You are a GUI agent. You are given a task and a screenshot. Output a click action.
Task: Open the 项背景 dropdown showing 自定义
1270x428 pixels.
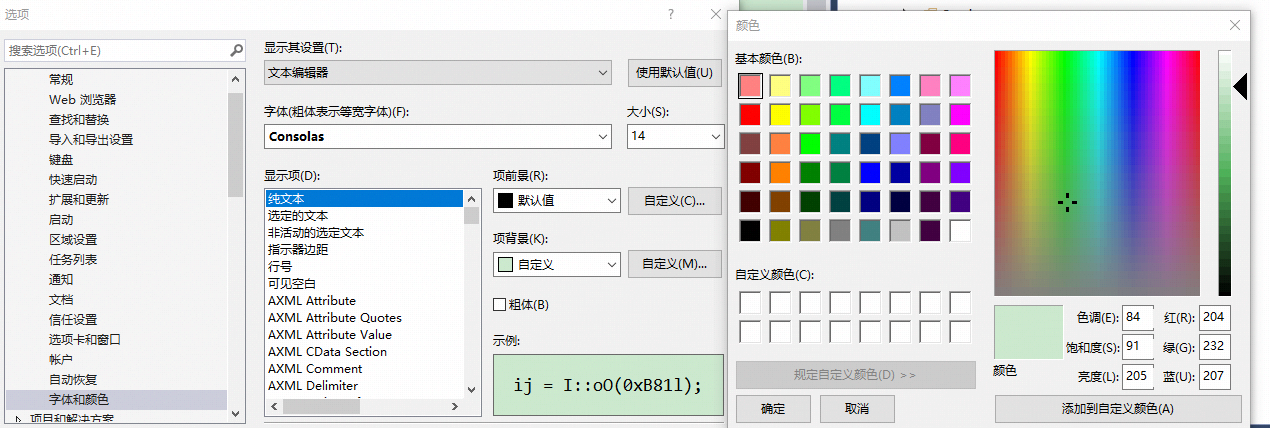[x=557, y=264]
